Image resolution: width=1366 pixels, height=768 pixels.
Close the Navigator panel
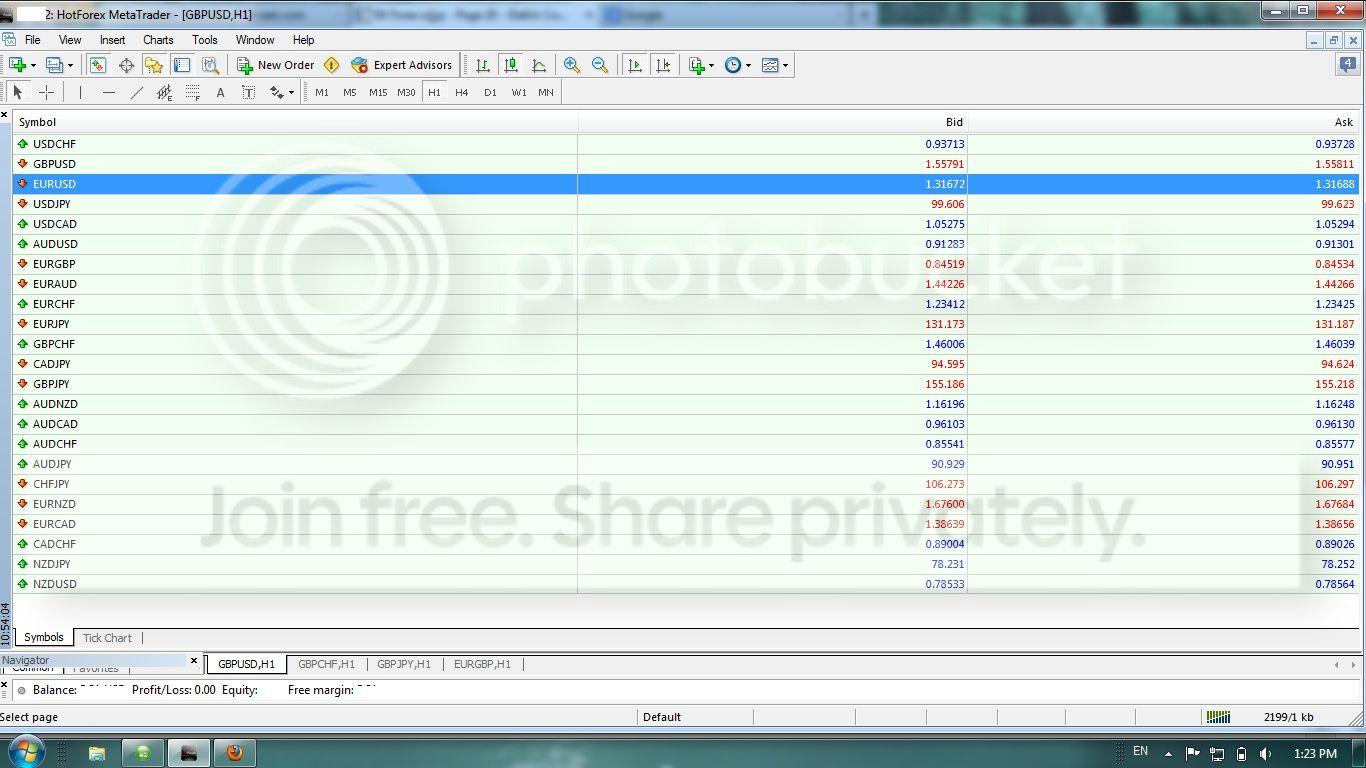[194, 660]
